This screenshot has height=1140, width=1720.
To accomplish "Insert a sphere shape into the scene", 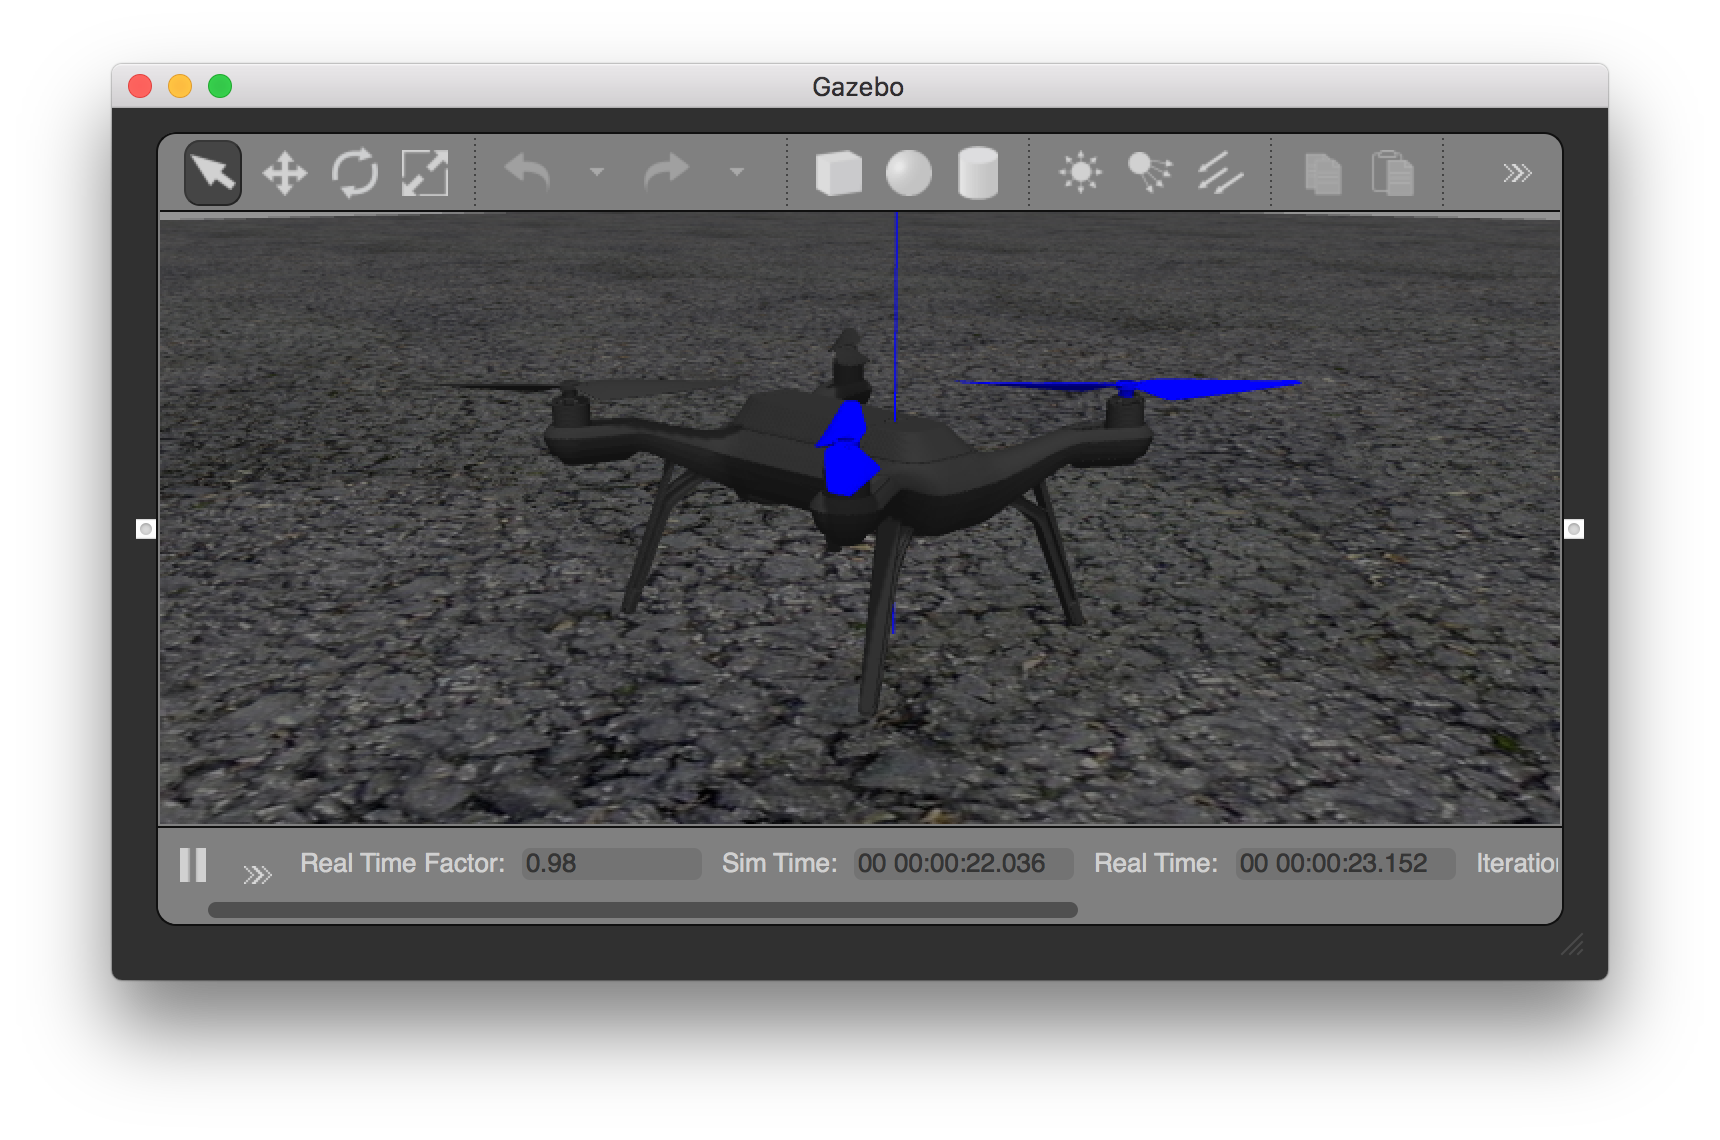I will 909,172.
